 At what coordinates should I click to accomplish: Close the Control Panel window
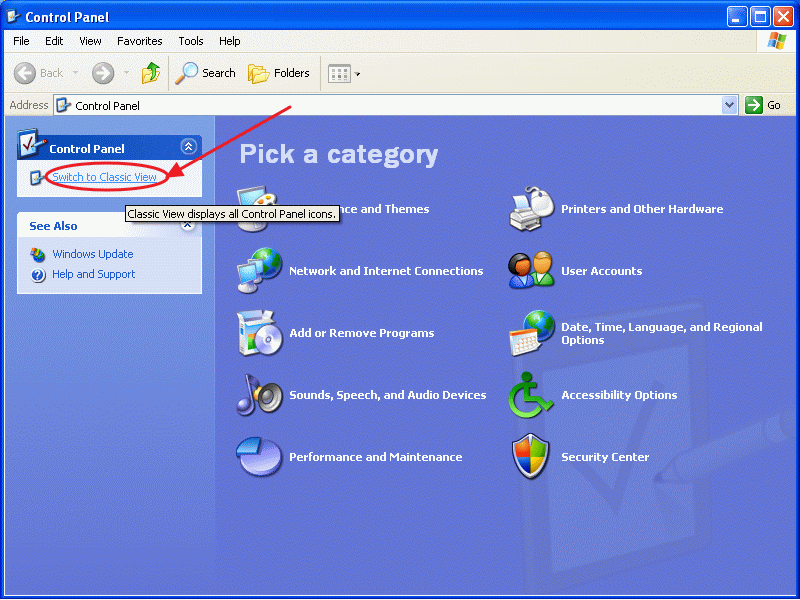[783, 17]
